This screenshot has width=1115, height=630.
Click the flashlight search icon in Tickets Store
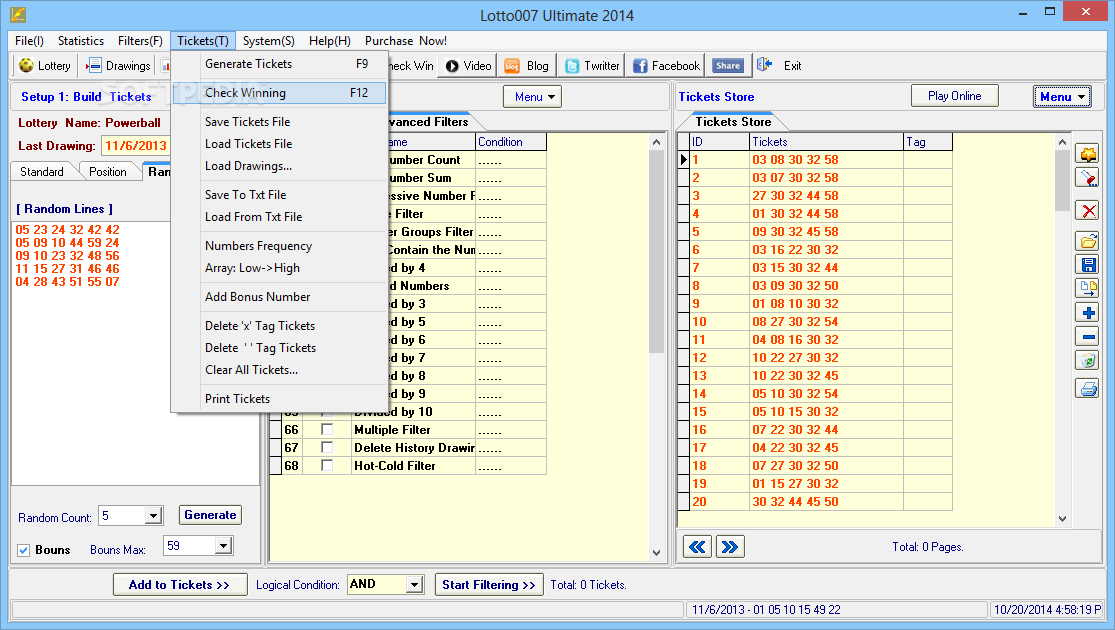tap(1087, 178)
